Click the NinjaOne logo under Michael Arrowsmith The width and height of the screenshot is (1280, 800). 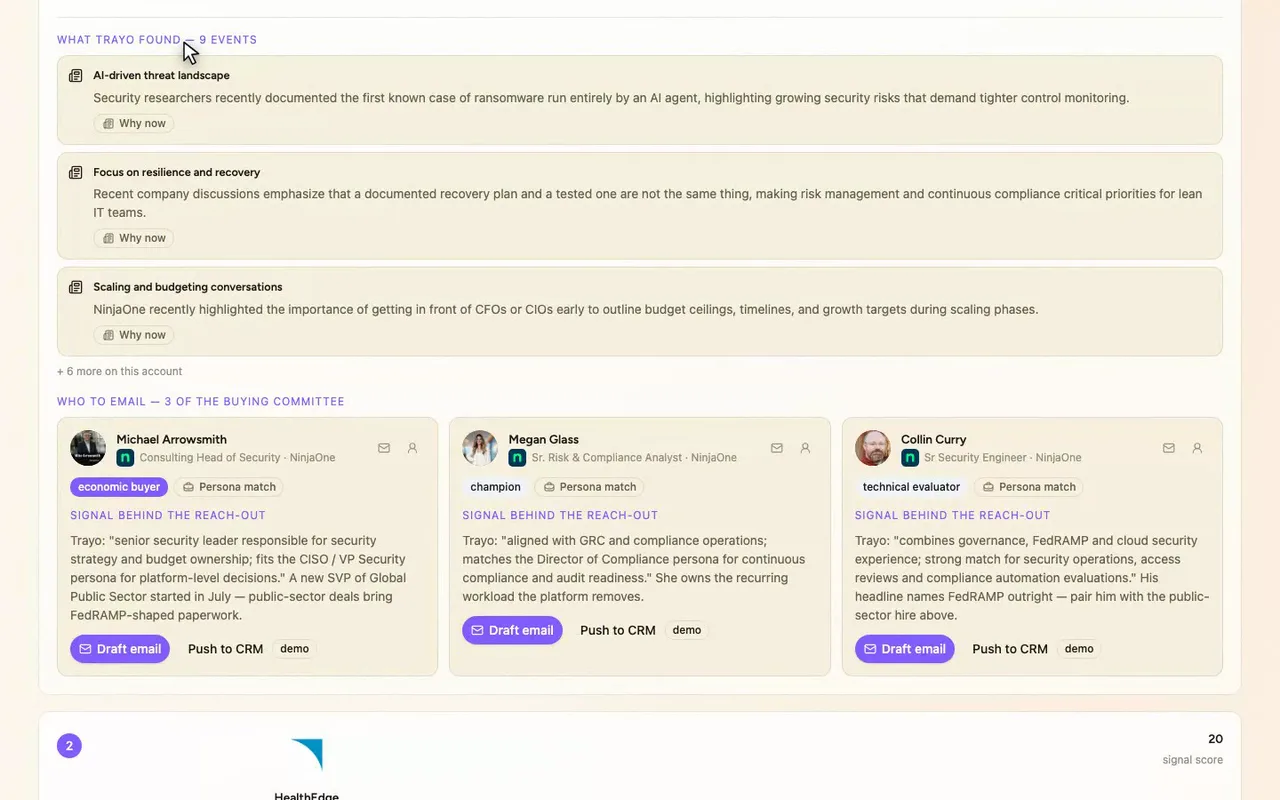(125, 458)
